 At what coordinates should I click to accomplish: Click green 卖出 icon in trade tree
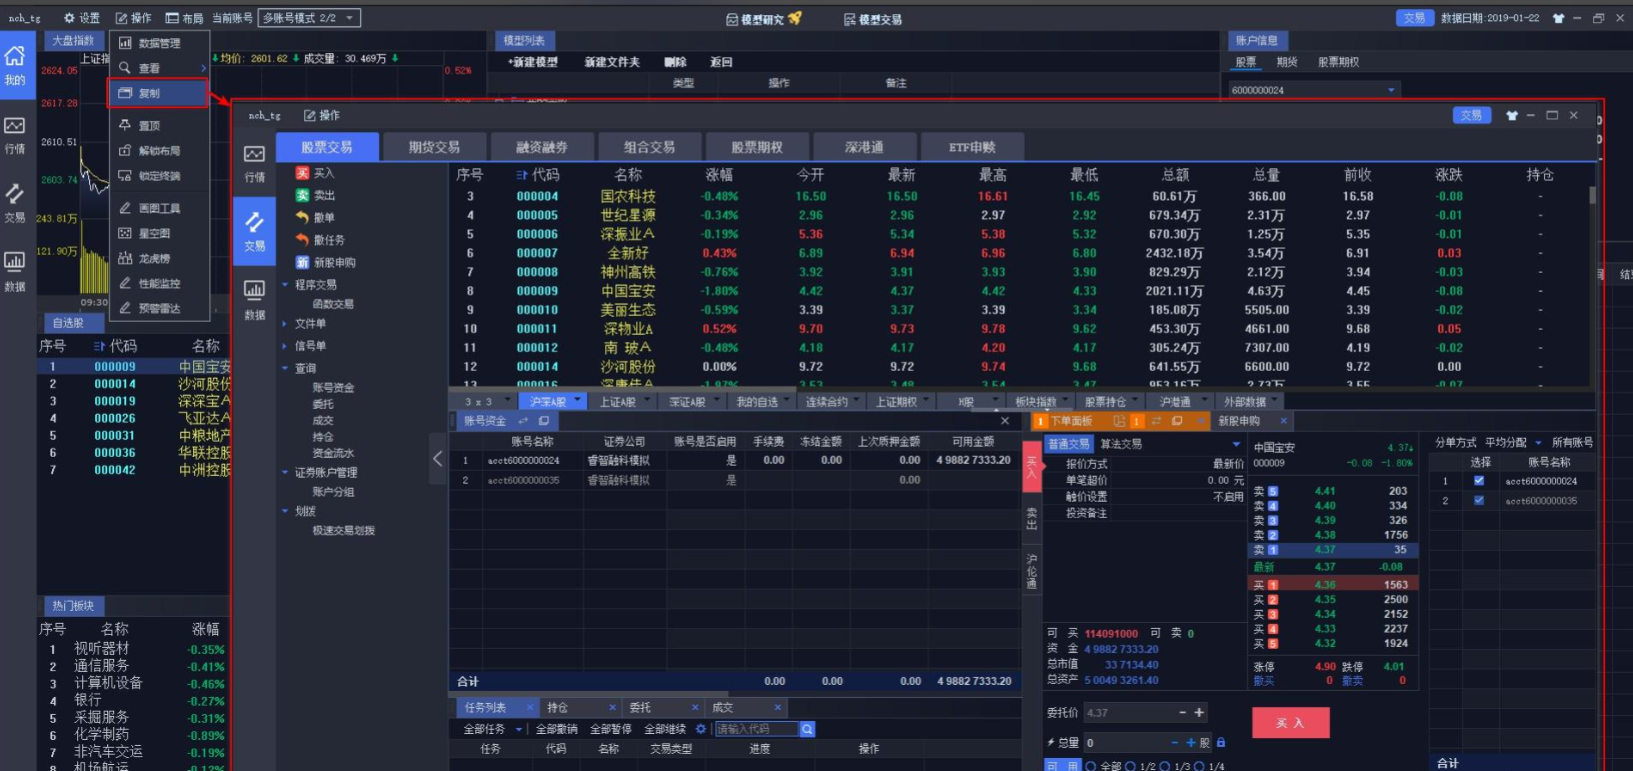302,195
